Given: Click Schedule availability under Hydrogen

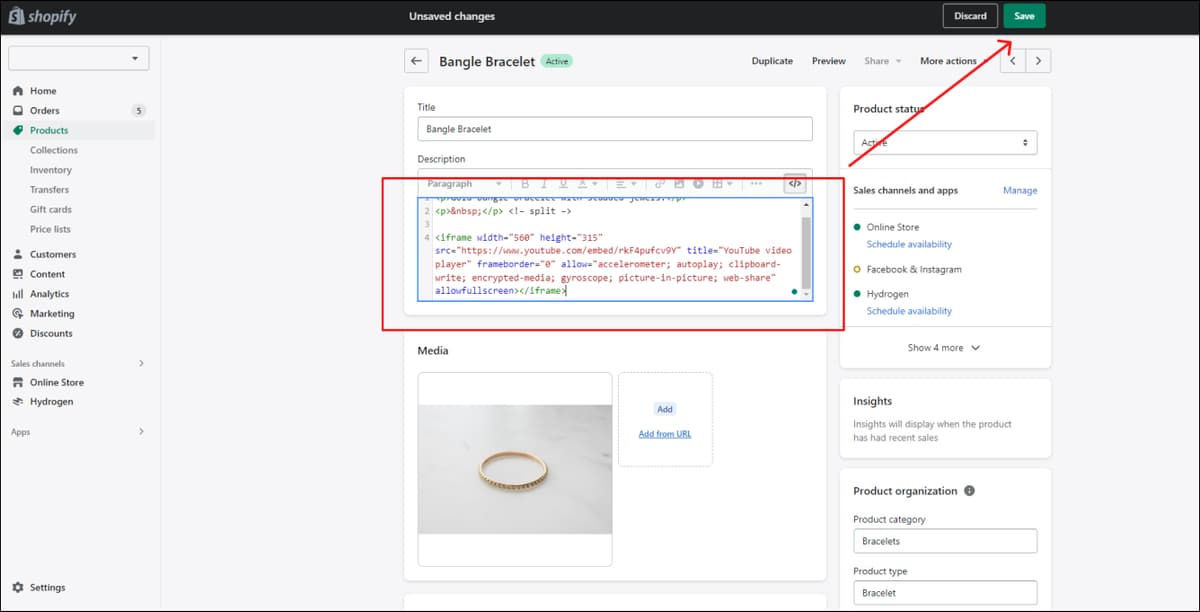Looking at the screenshot, I should pyautogui.click(x=909, y=311).
